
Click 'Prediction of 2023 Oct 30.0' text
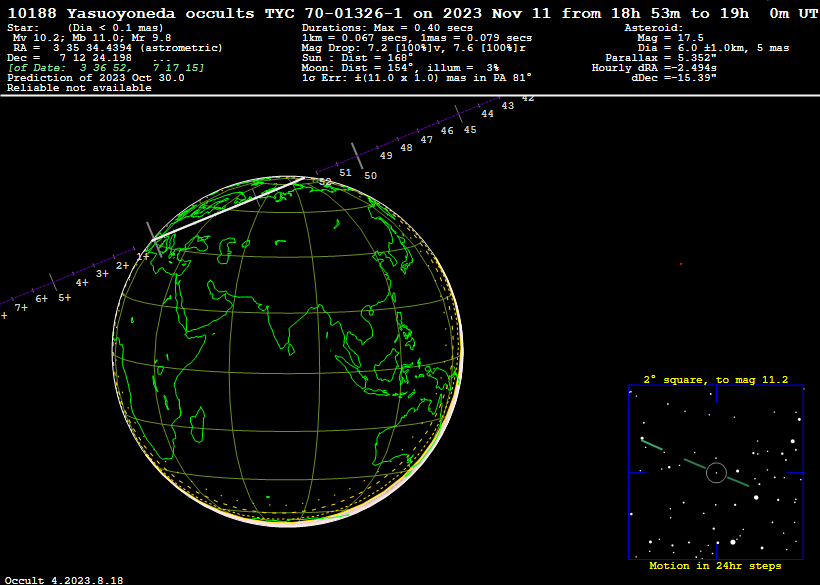(96, 78)
